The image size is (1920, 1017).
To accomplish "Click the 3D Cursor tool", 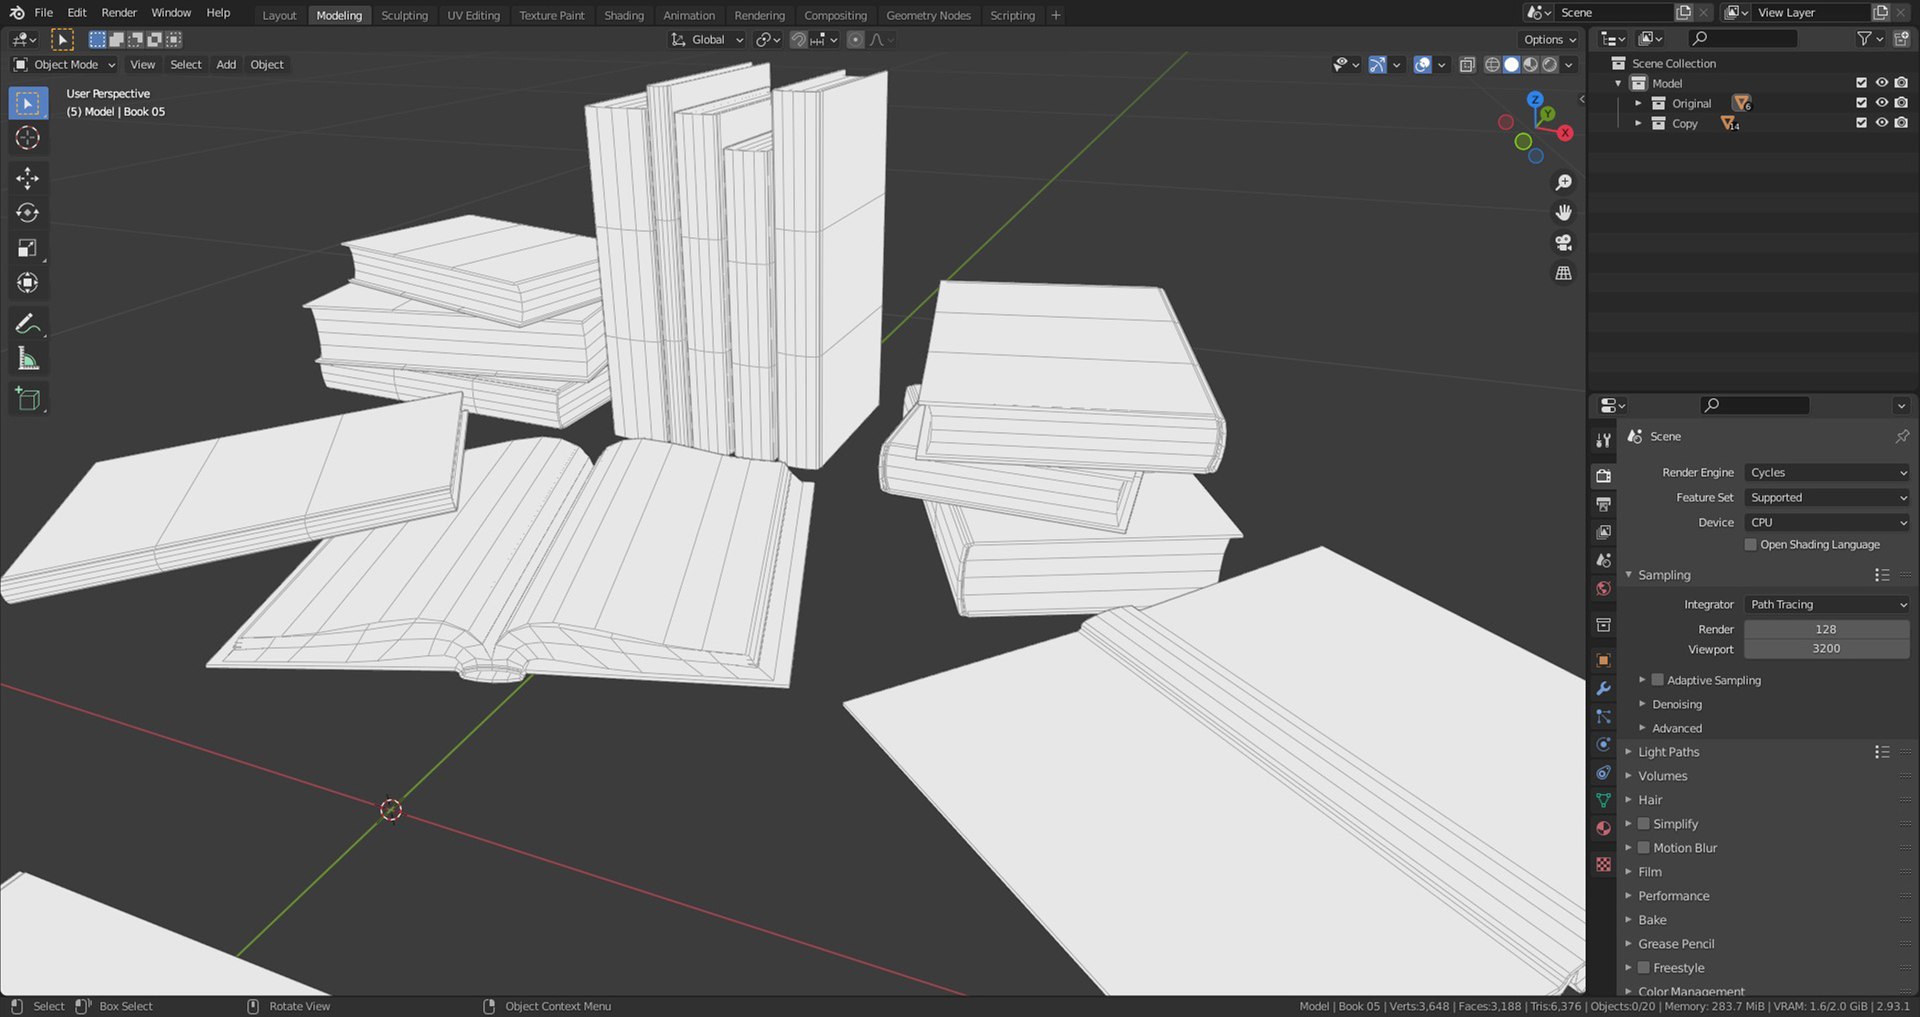I will coord(27,138).
